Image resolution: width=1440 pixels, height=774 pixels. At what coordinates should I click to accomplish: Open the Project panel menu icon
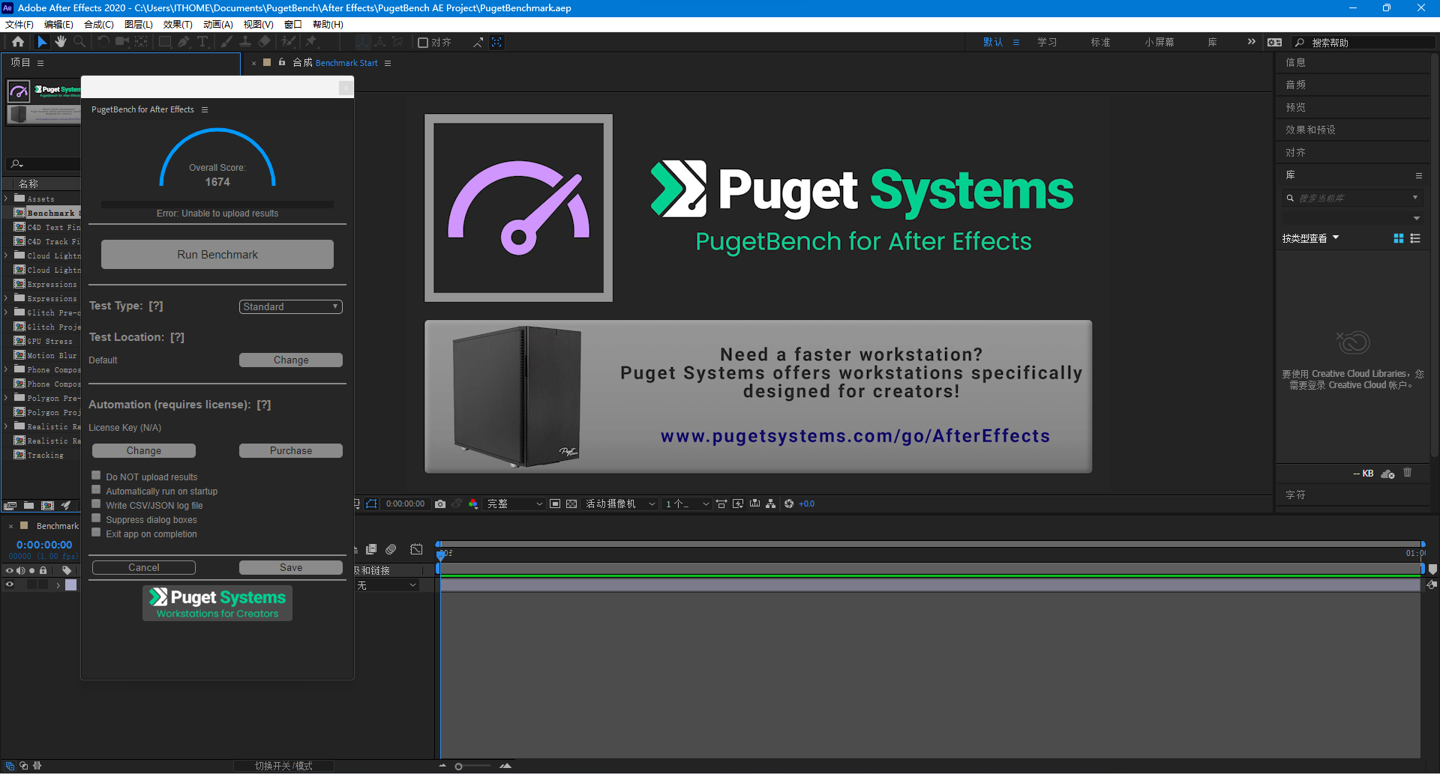41,63
